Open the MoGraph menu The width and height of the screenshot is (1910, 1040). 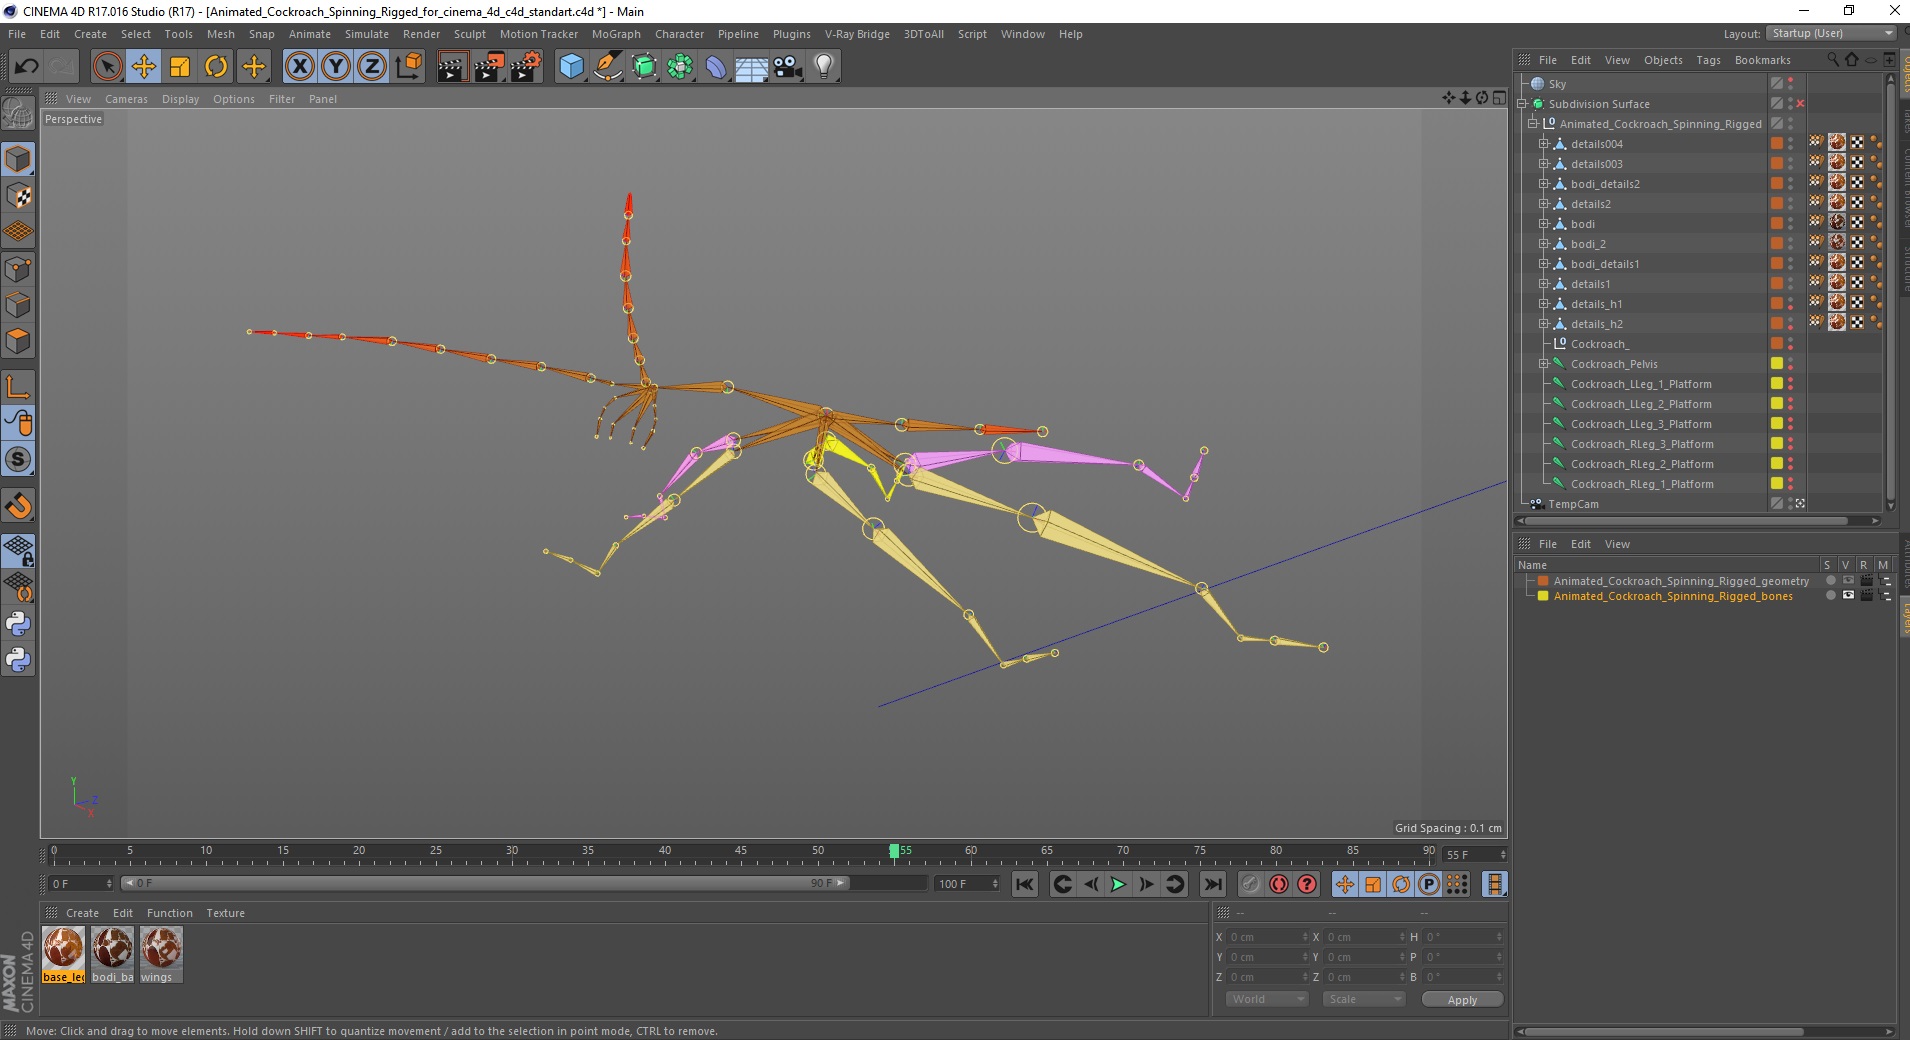[x=616, y=34]
